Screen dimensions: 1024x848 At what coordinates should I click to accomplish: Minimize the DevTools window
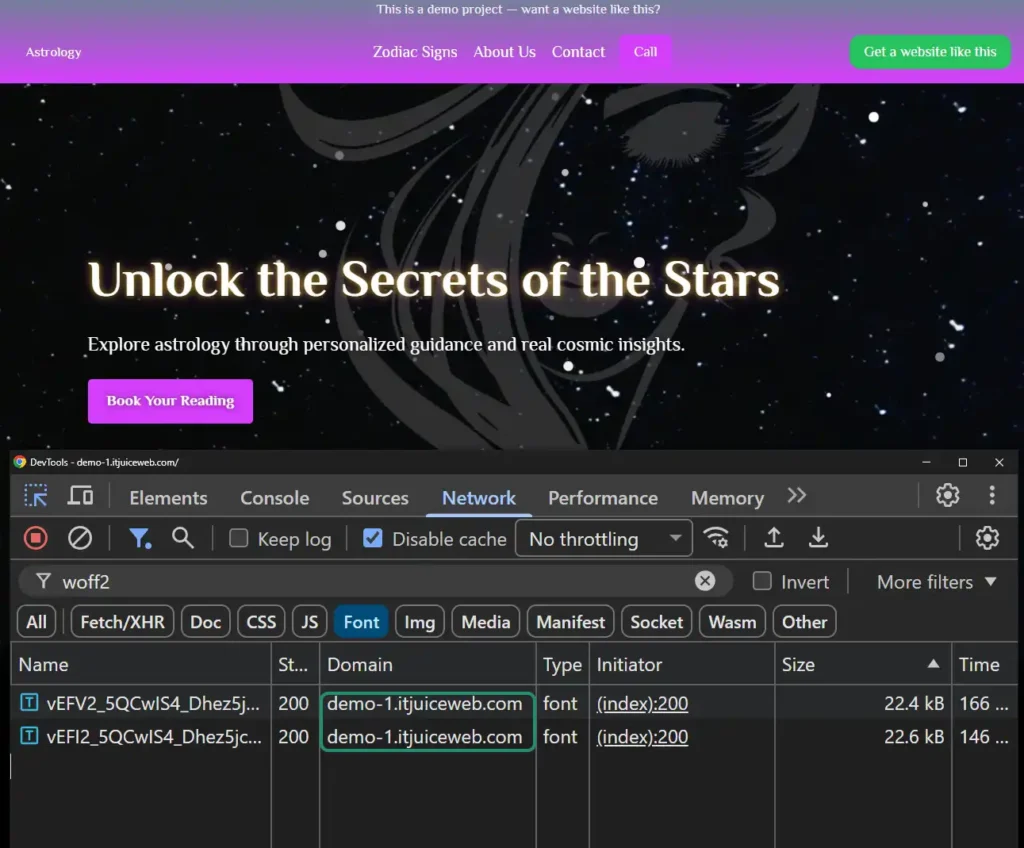tap(926, 463)
